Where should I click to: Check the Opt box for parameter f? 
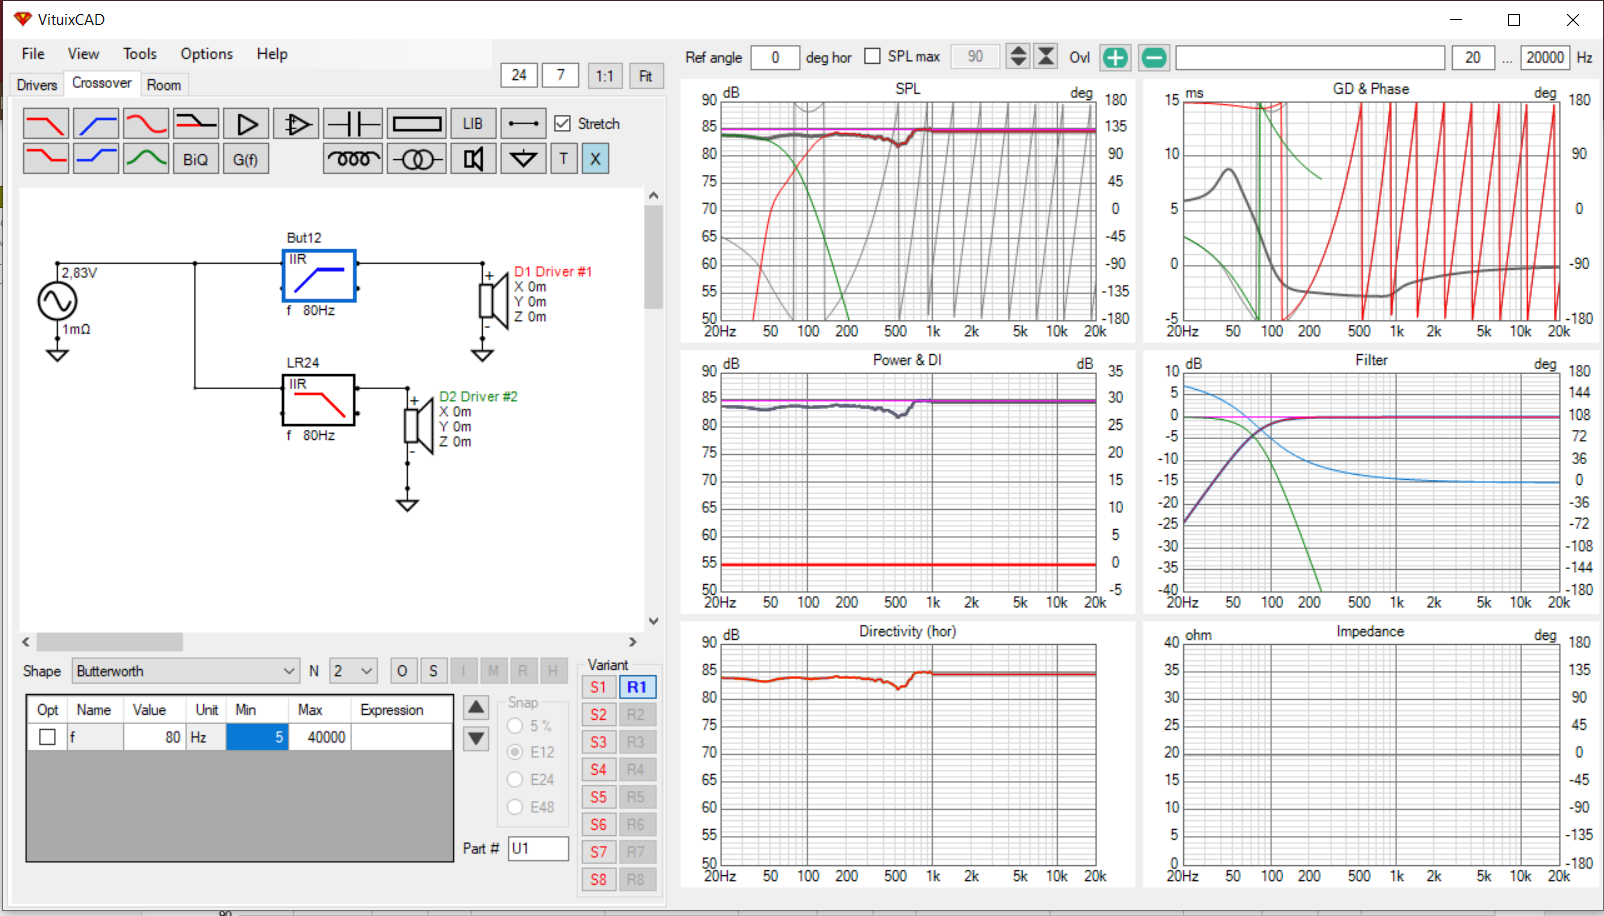click(x=47, y=737)
